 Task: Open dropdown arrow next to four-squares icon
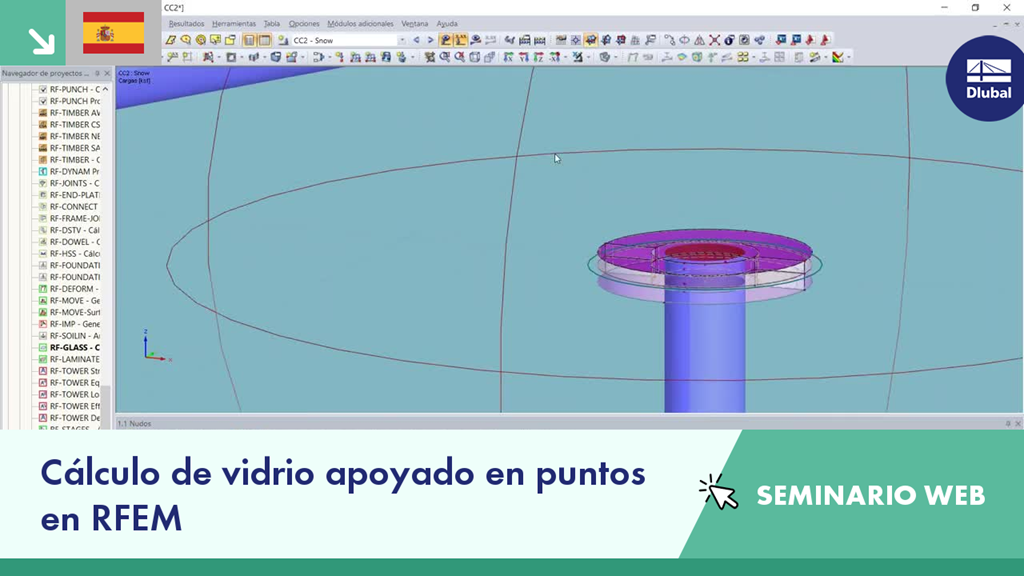(x=754, y=57)
